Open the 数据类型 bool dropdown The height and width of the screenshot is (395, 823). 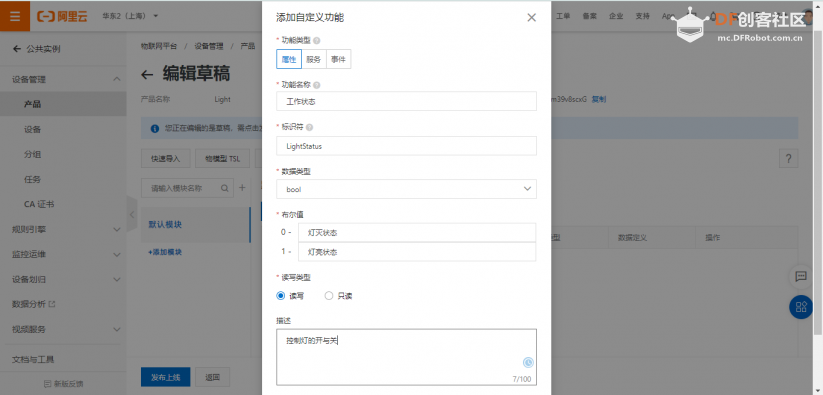(x=406, y=189)
